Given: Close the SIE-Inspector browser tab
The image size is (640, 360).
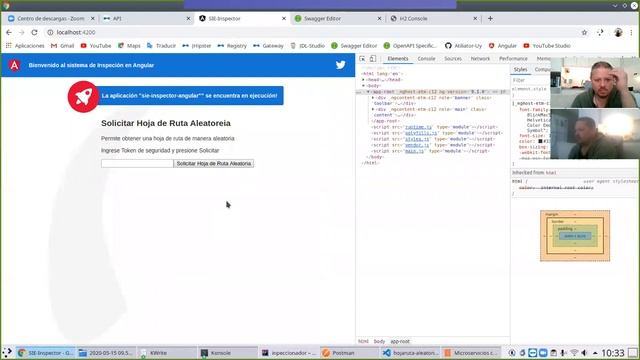Looking at the screenshot, I should [x=284, y=18].
